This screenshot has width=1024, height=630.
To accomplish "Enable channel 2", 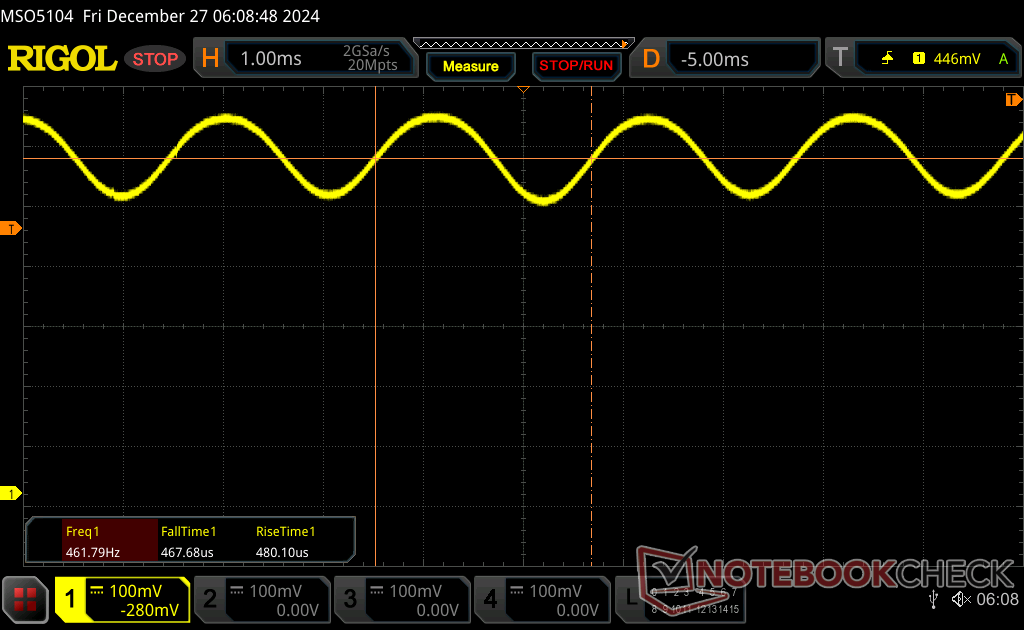I will (261, 600).
